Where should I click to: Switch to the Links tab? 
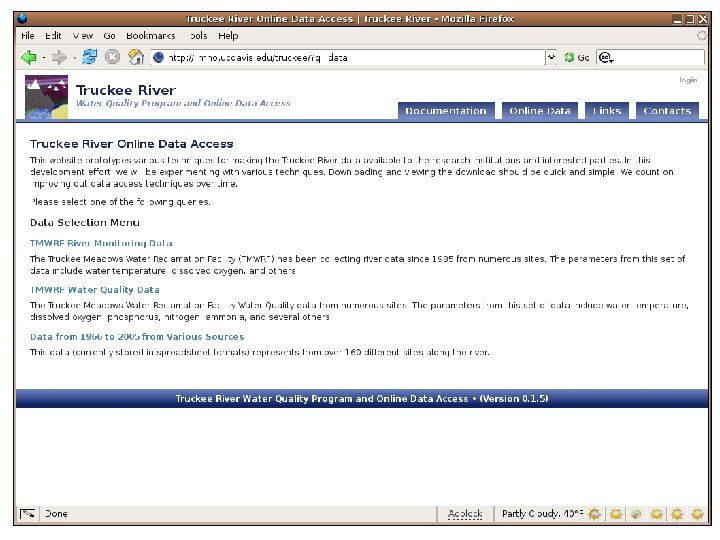607,111
